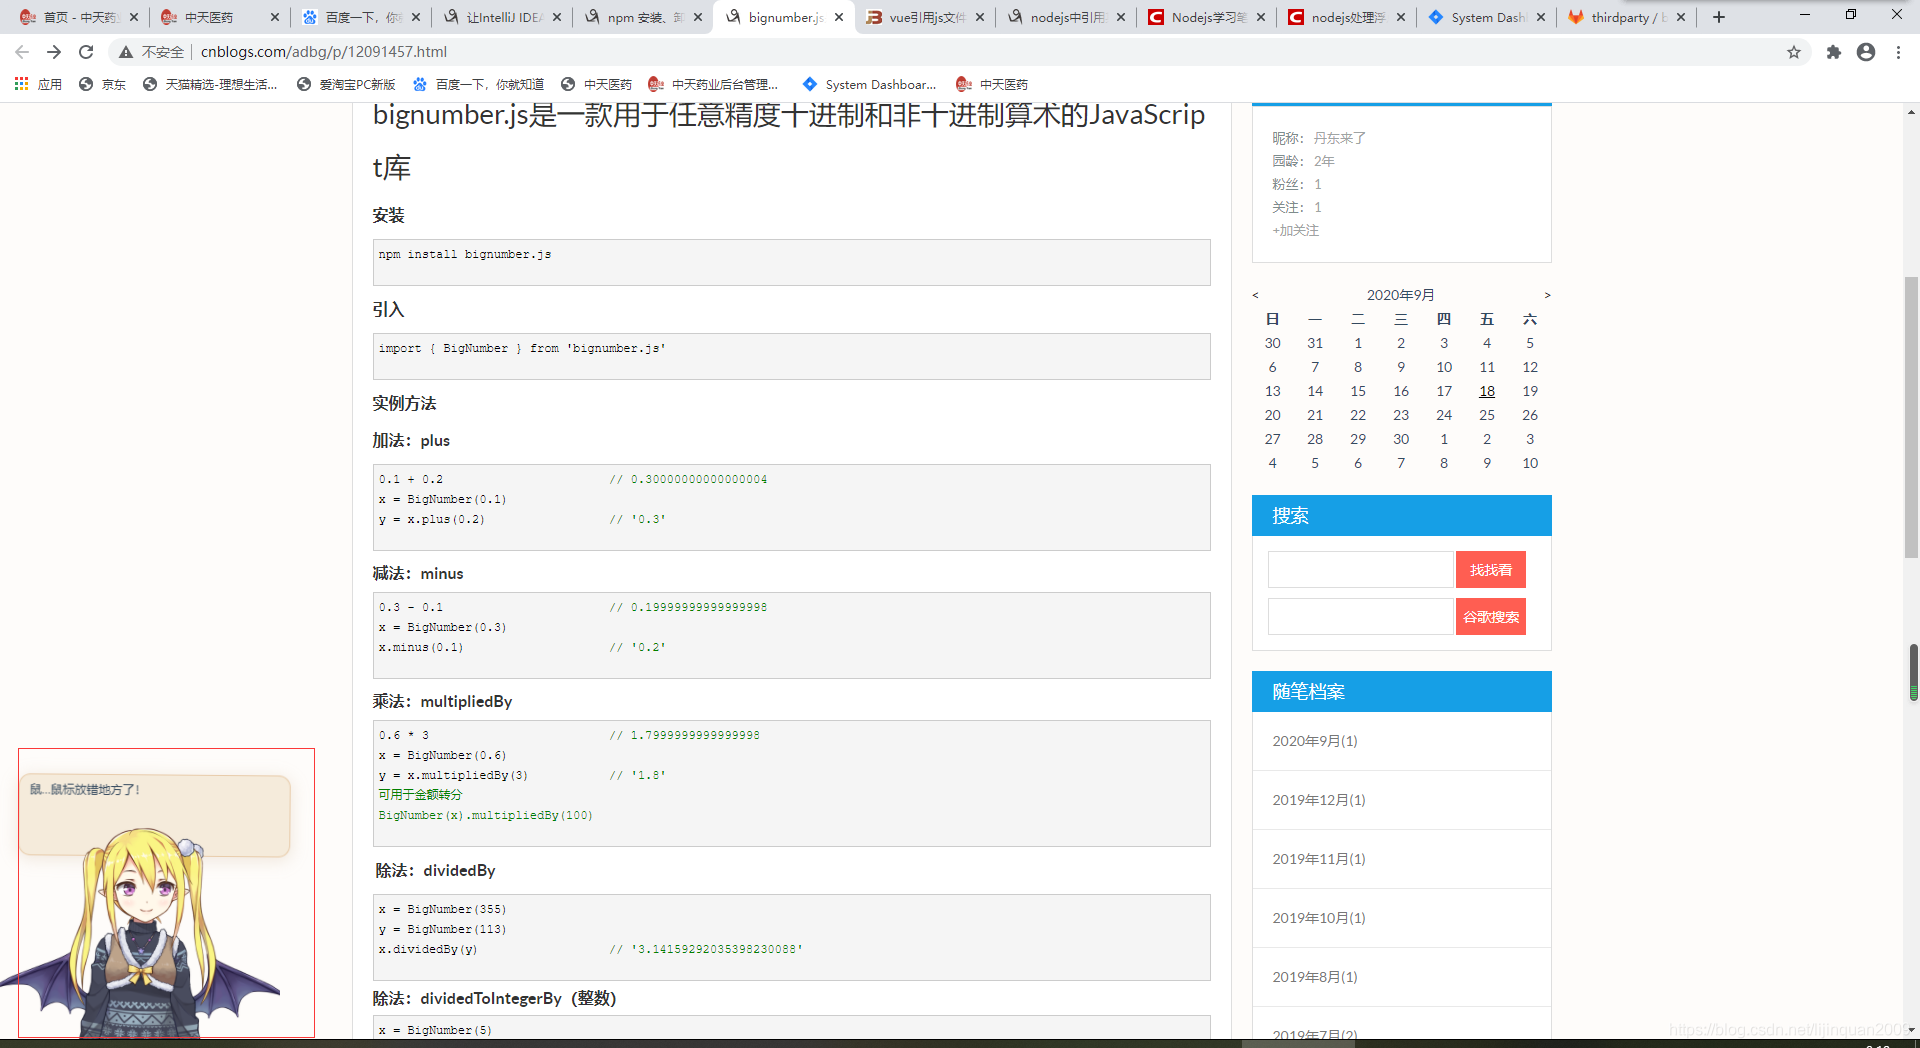The height and width of the screenshot is (1048, 1920).
Task: Click the import BigNumber code line
Action: coord(522,348)
